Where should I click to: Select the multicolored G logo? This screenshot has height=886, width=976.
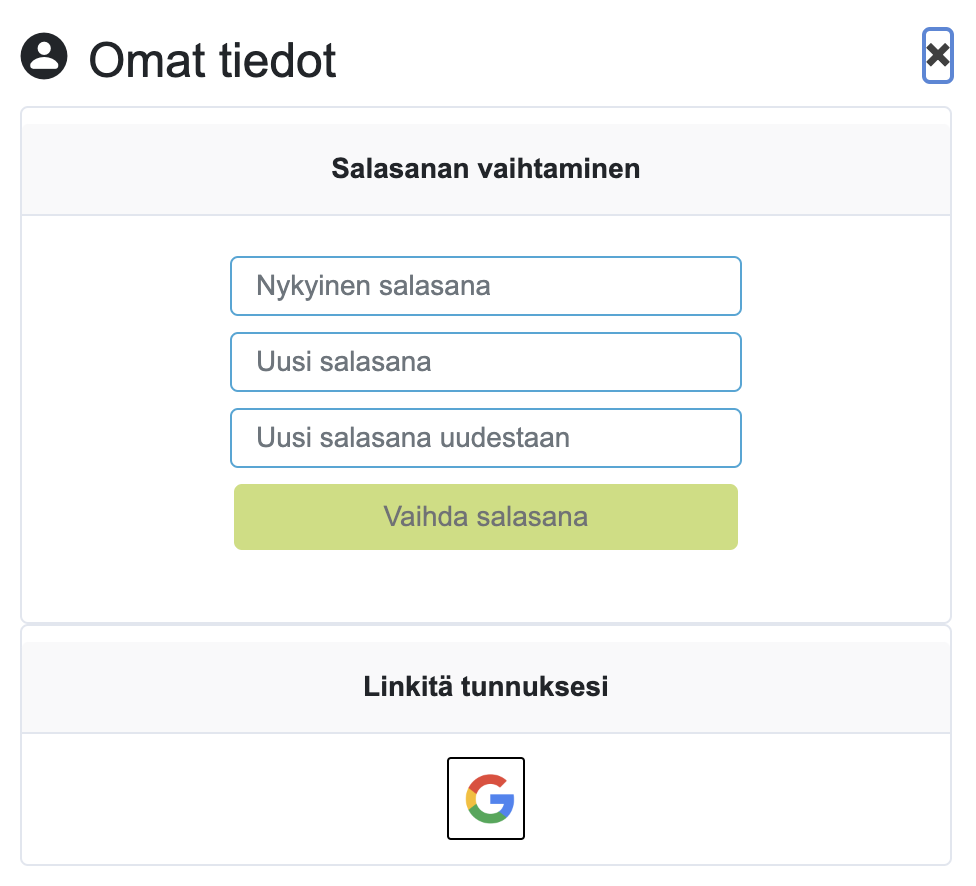[490, 798]
